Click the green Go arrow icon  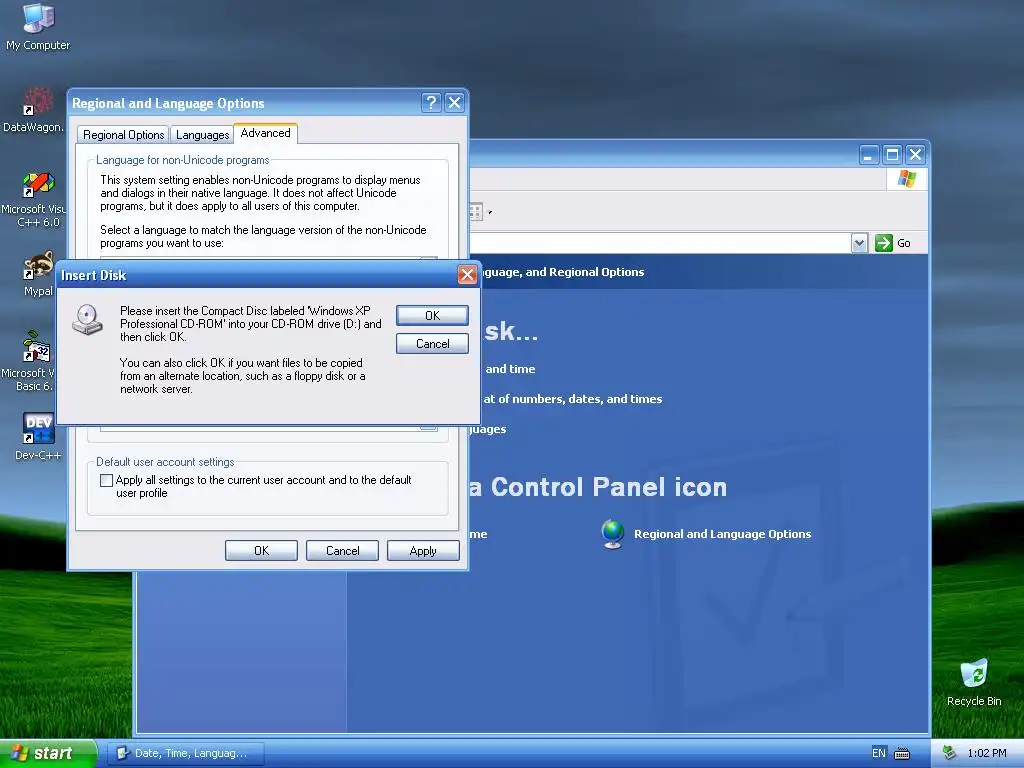884,243
